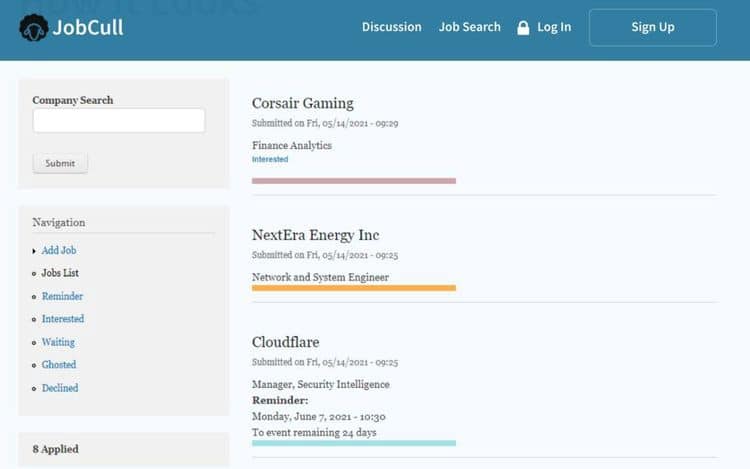This screenshot has height=469, width=750.
Task: Click the JobCull logo icon
Action: pyautogui.click(x=33, y=27)
